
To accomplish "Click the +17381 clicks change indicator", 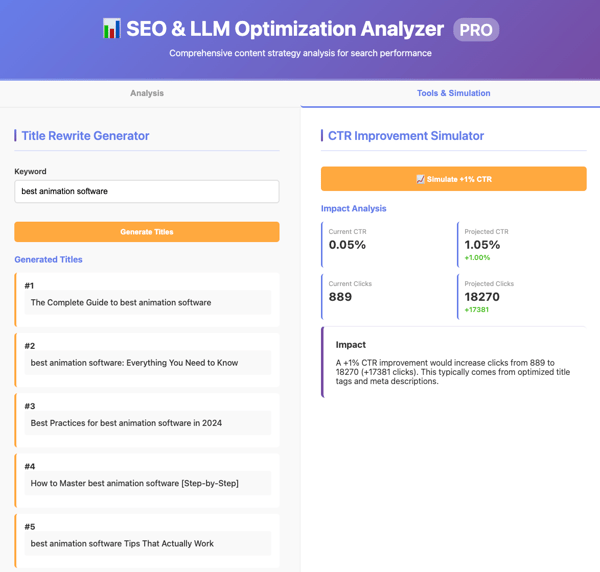I will 476,310.
